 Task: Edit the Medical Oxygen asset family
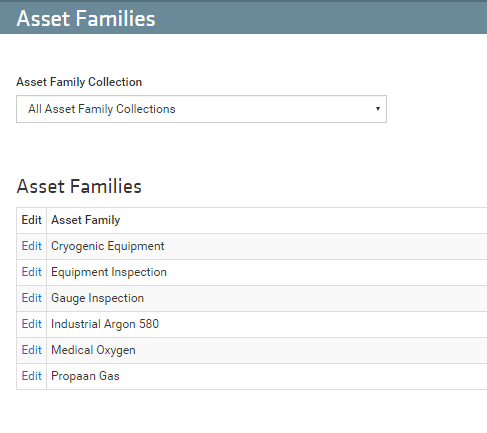point(32,350)
